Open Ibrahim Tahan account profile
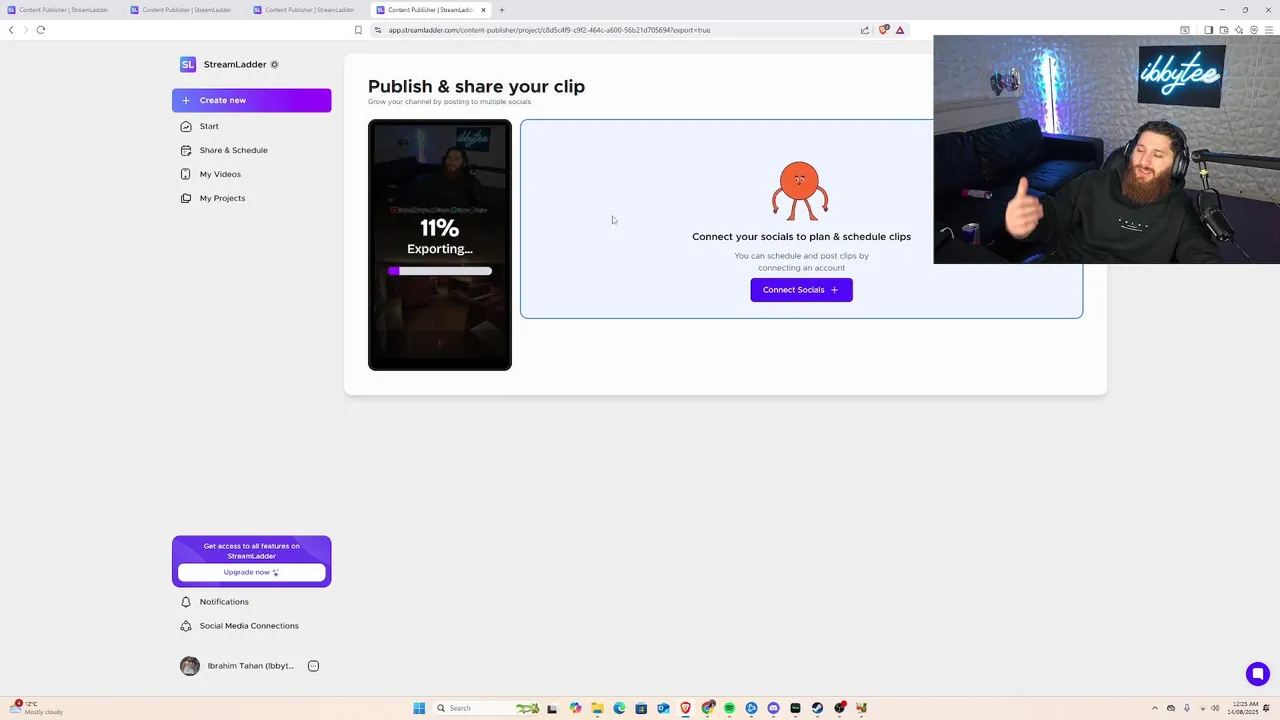Screen dimensions: 1280x720 [237, 666]
